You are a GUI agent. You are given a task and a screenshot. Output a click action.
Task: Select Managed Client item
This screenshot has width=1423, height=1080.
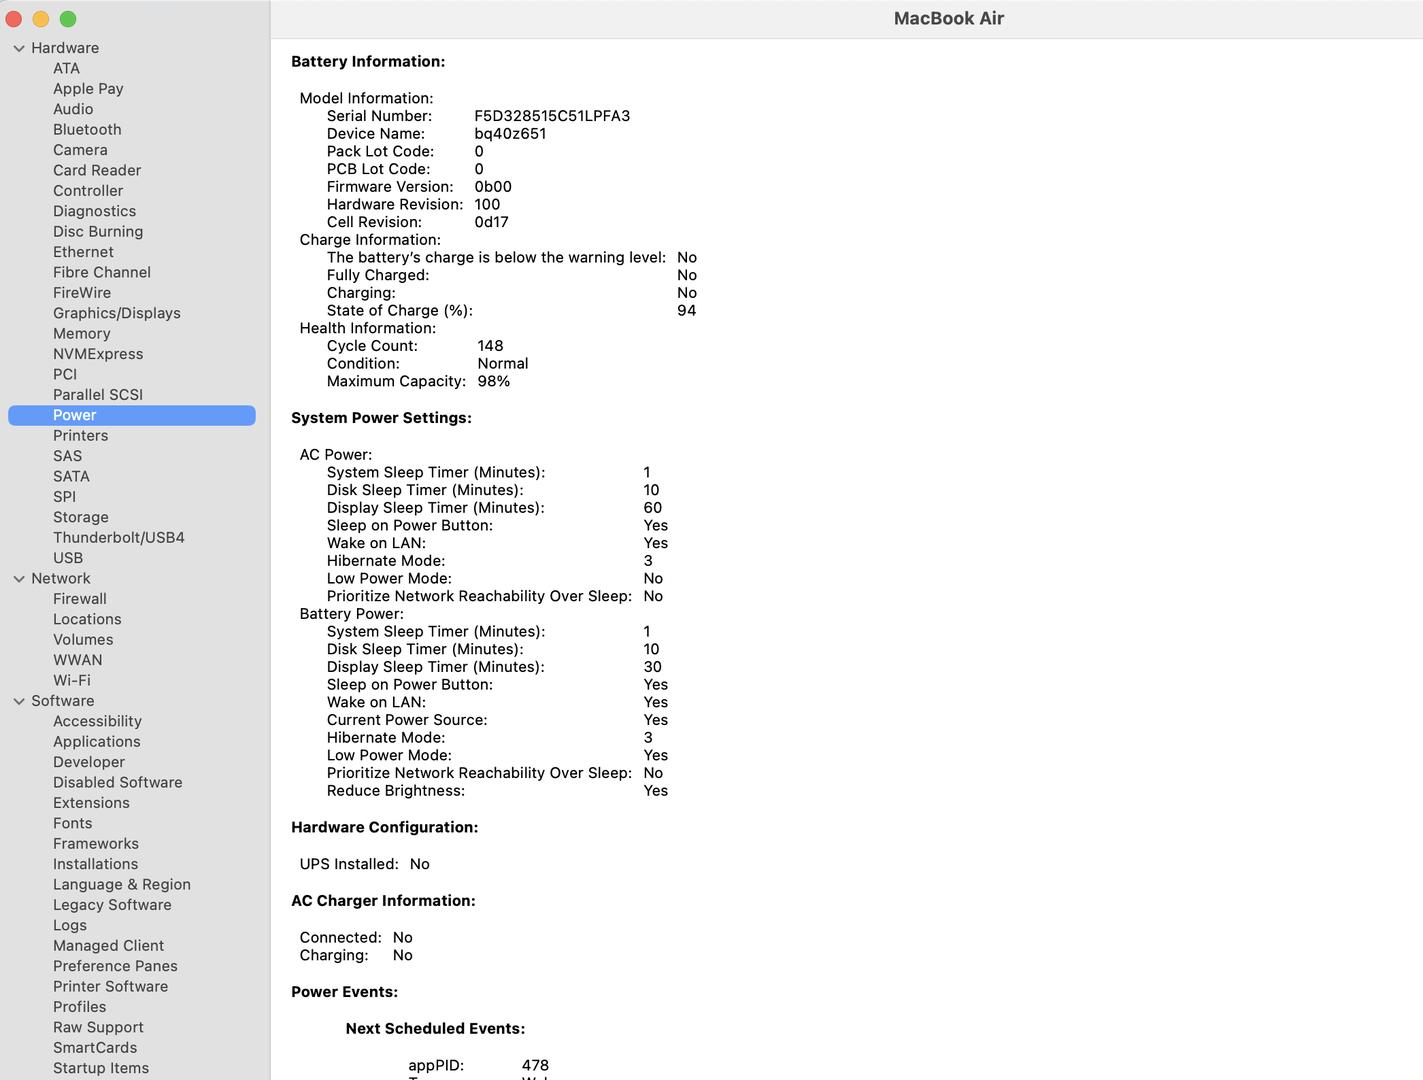[x=108, y=946]
